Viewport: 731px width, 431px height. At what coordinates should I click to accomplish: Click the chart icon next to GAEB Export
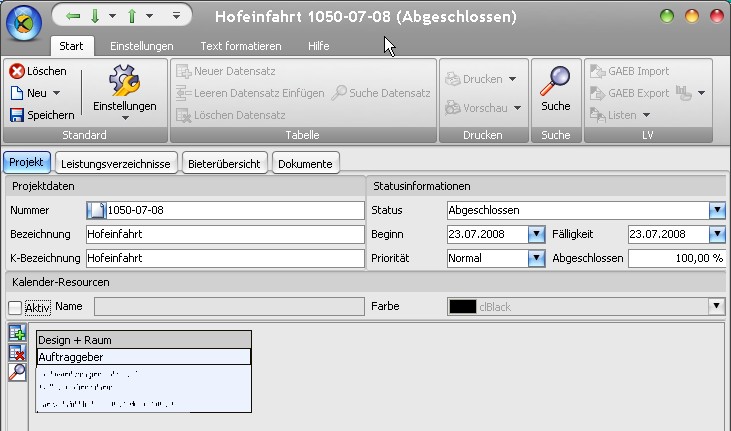click(683, 93)
